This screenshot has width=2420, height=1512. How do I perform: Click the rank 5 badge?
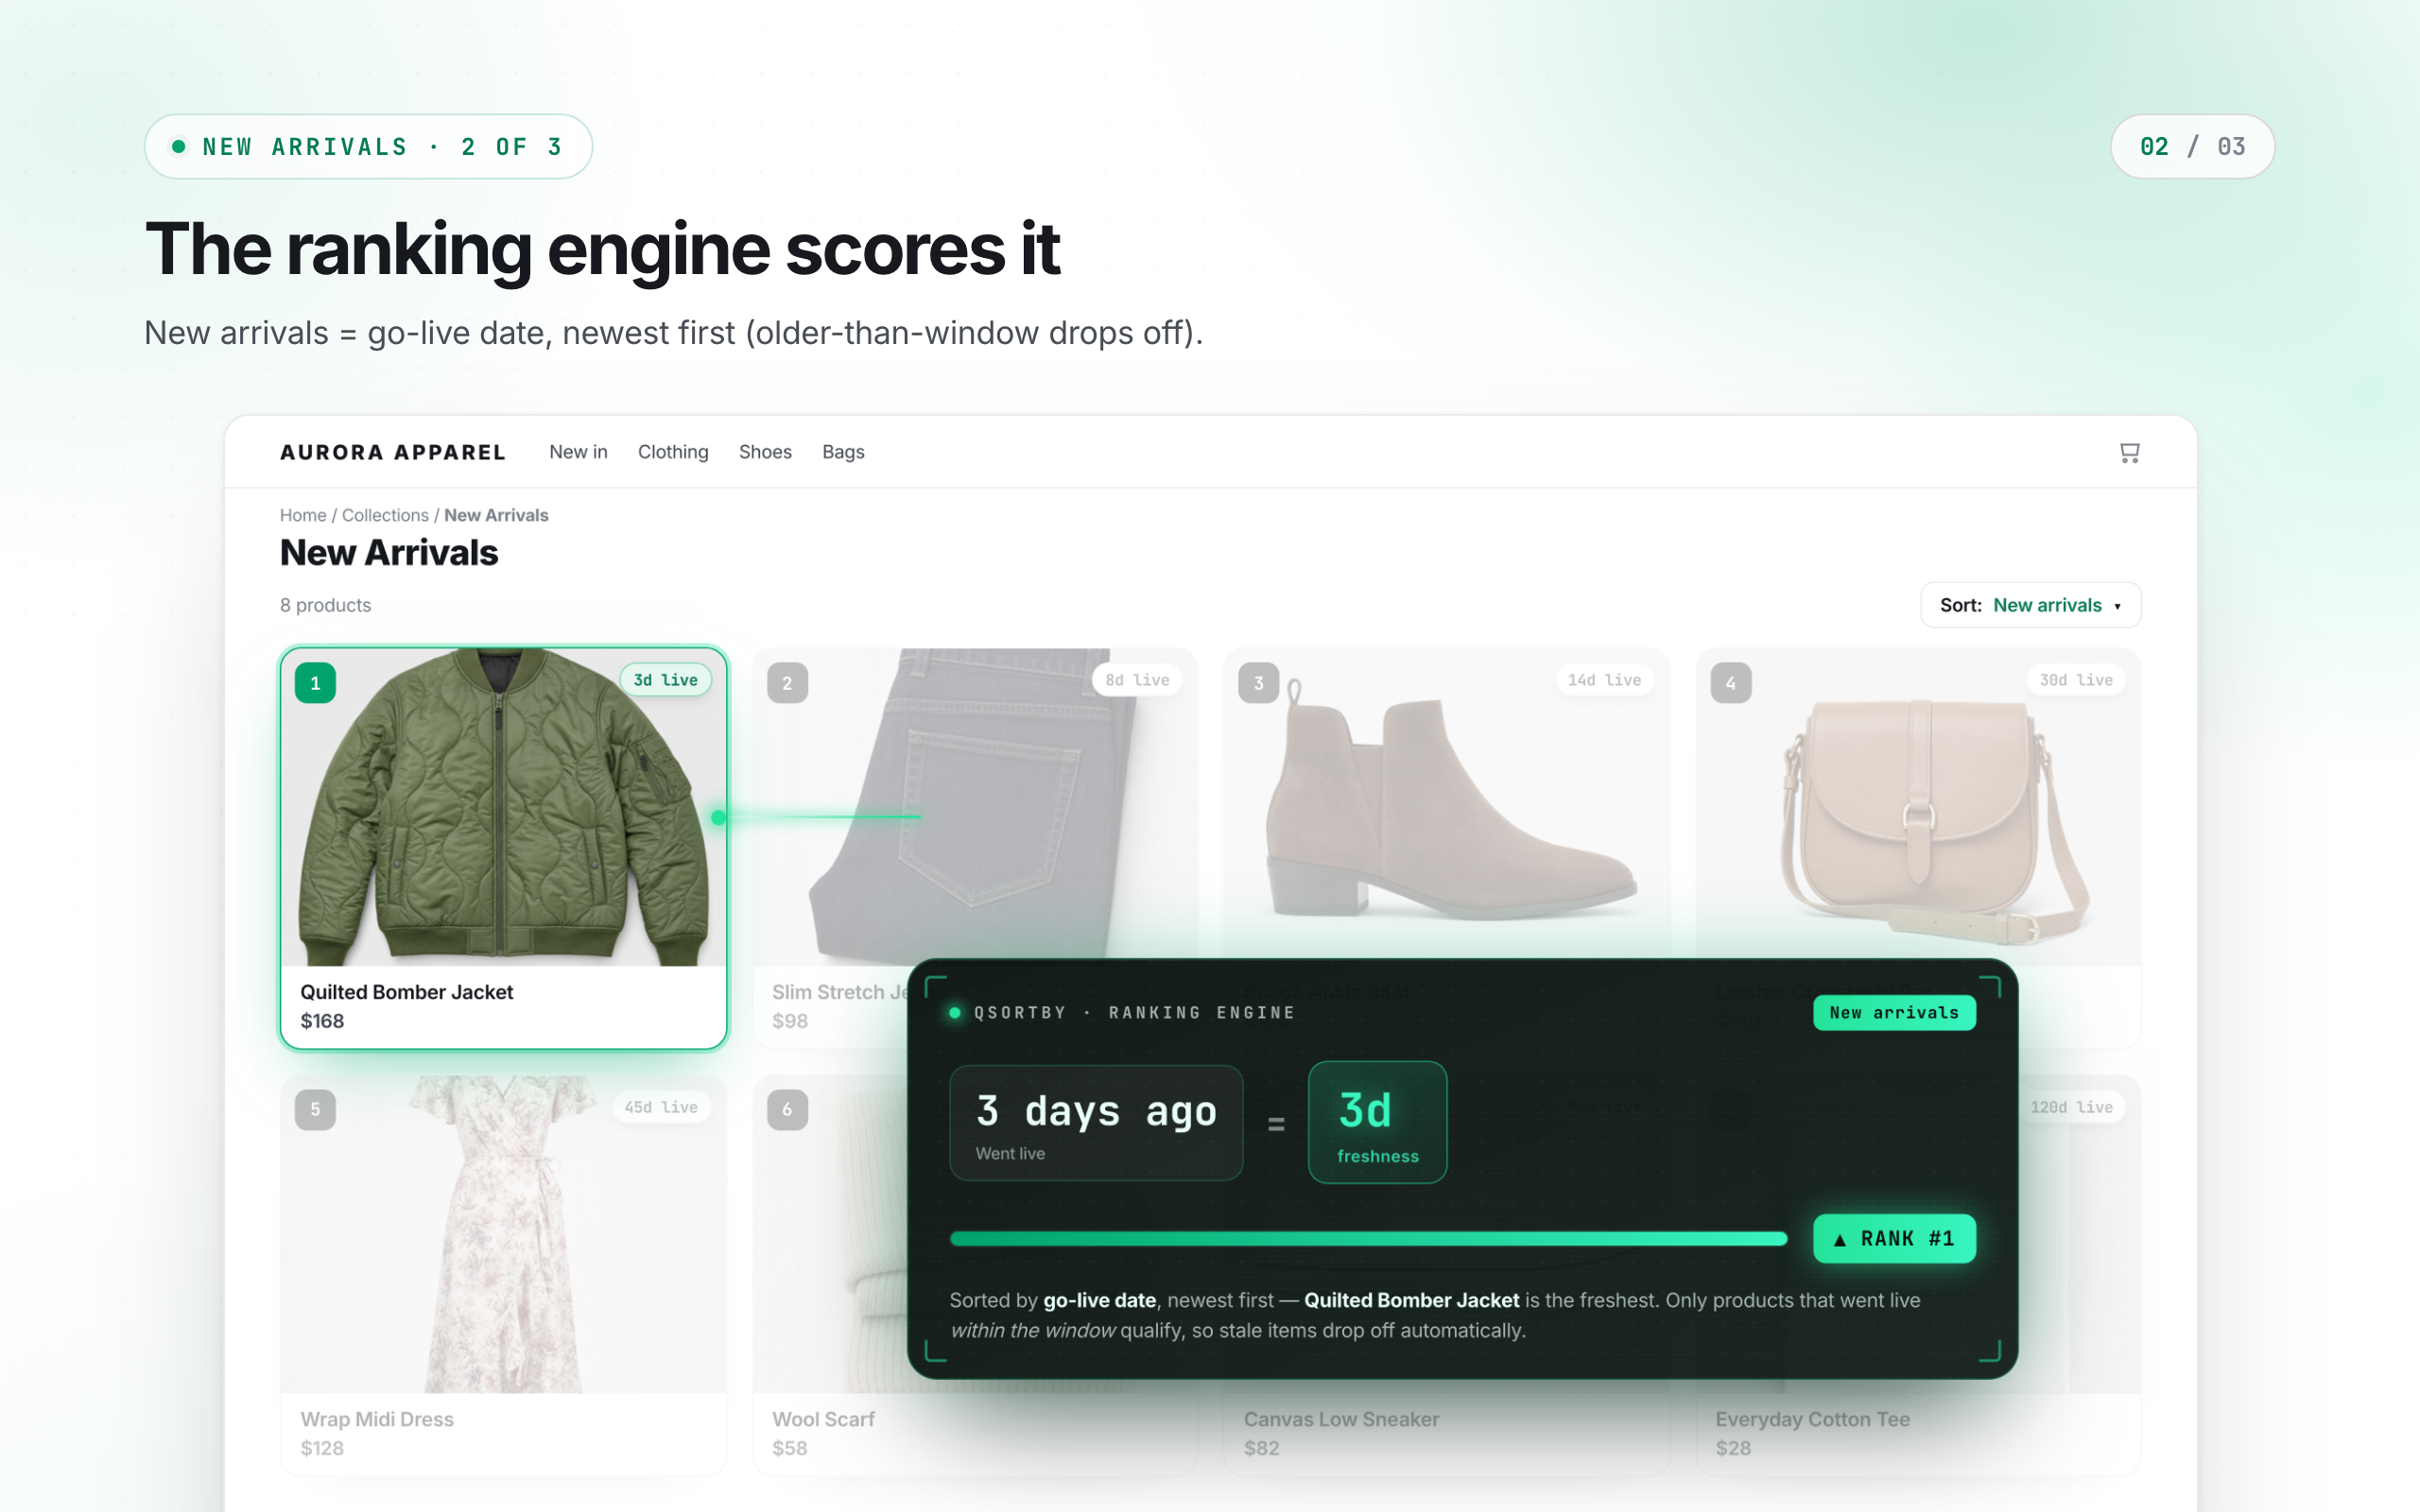[x=315, y=1110]
